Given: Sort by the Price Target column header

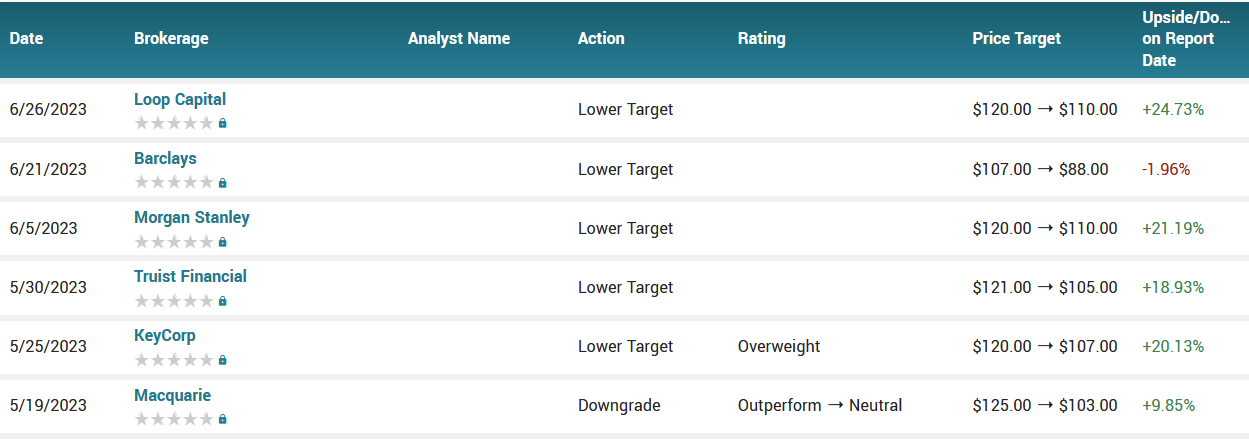Looking at the screenshot, I should (x=1016, y=39).
